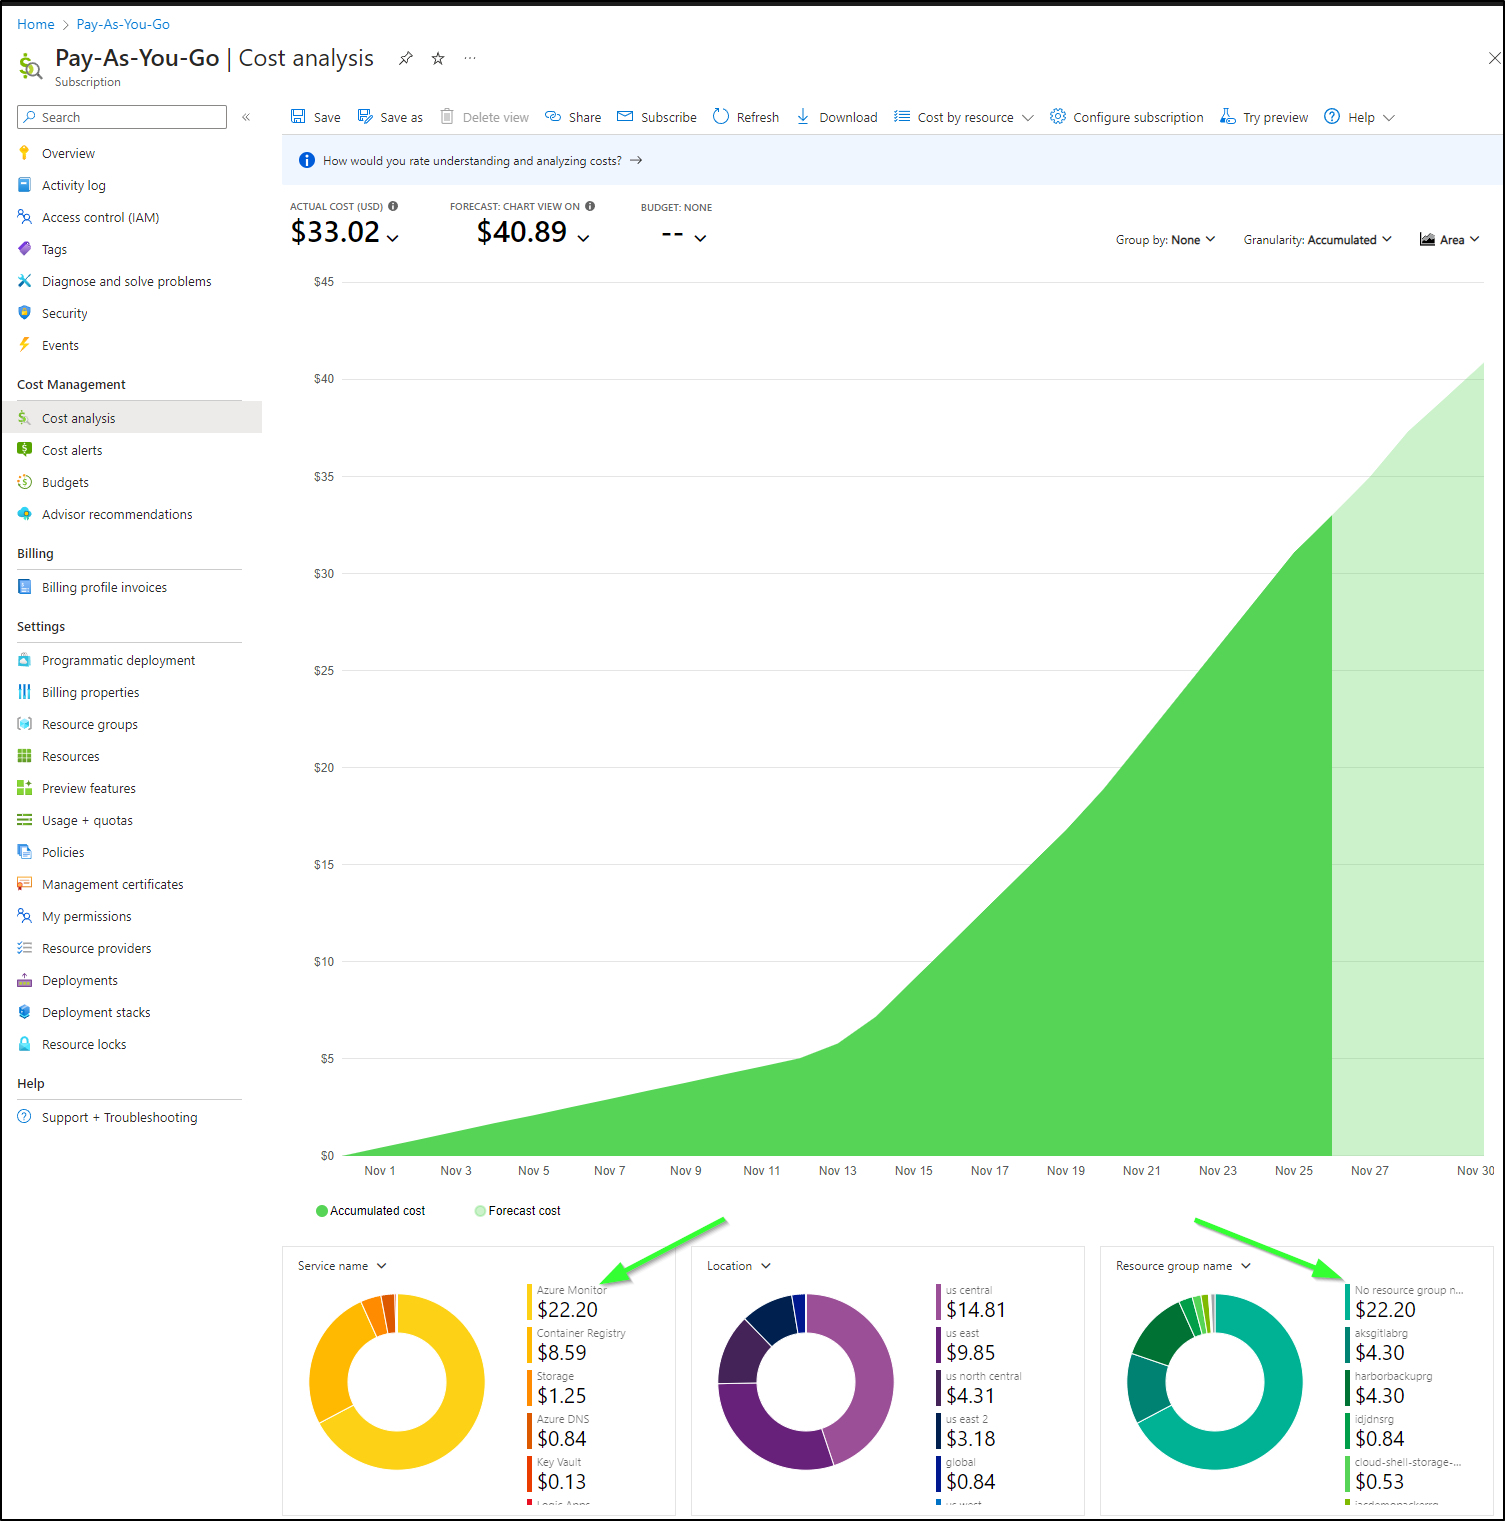1505x1521 pixels.
Task: Click the Share view icon
Action: pyautogui.click(x=553, y=116)
